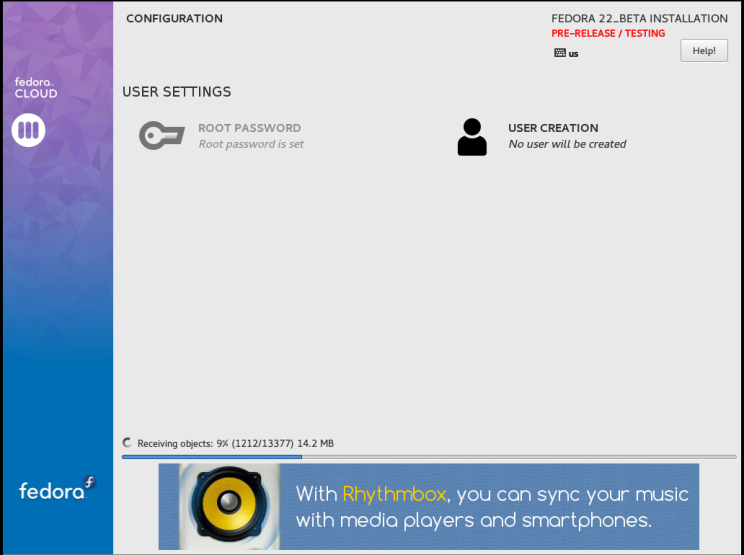Click "PRE-RELEASE / TESTING" warning text
744x555 pixels.
tap(608, 33)
